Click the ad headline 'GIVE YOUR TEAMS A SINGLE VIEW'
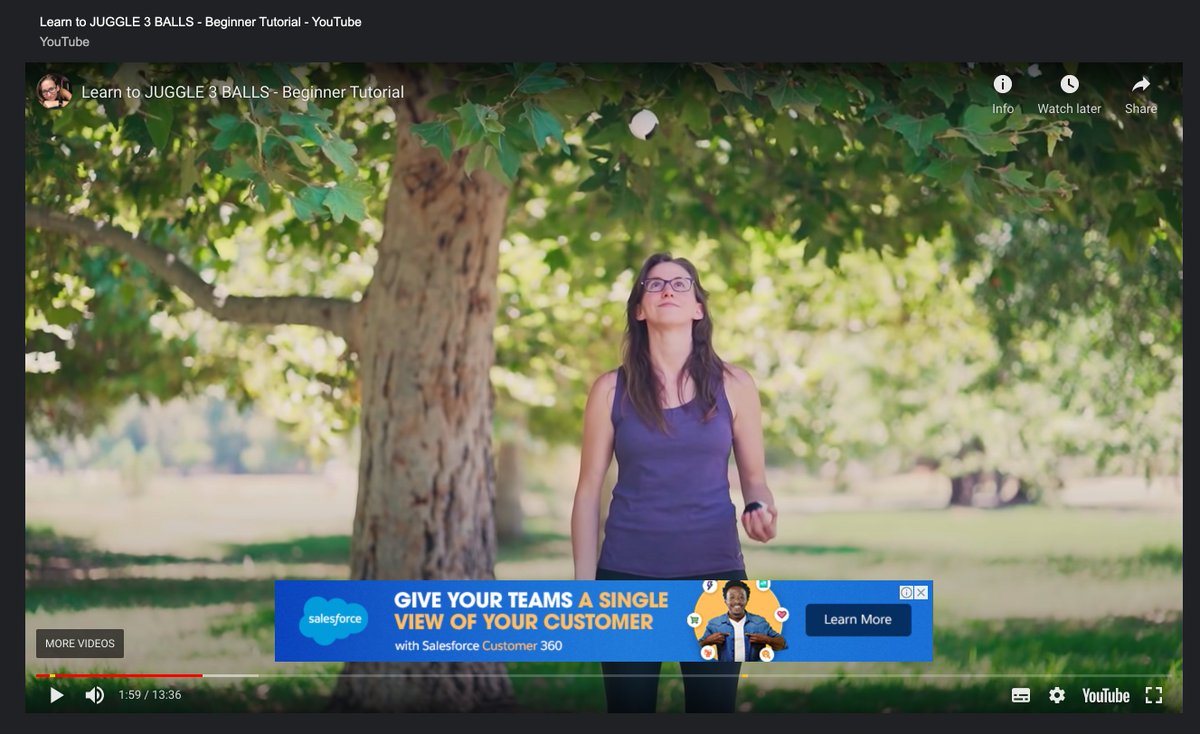The image size is (1200, 734). [531, 611]
